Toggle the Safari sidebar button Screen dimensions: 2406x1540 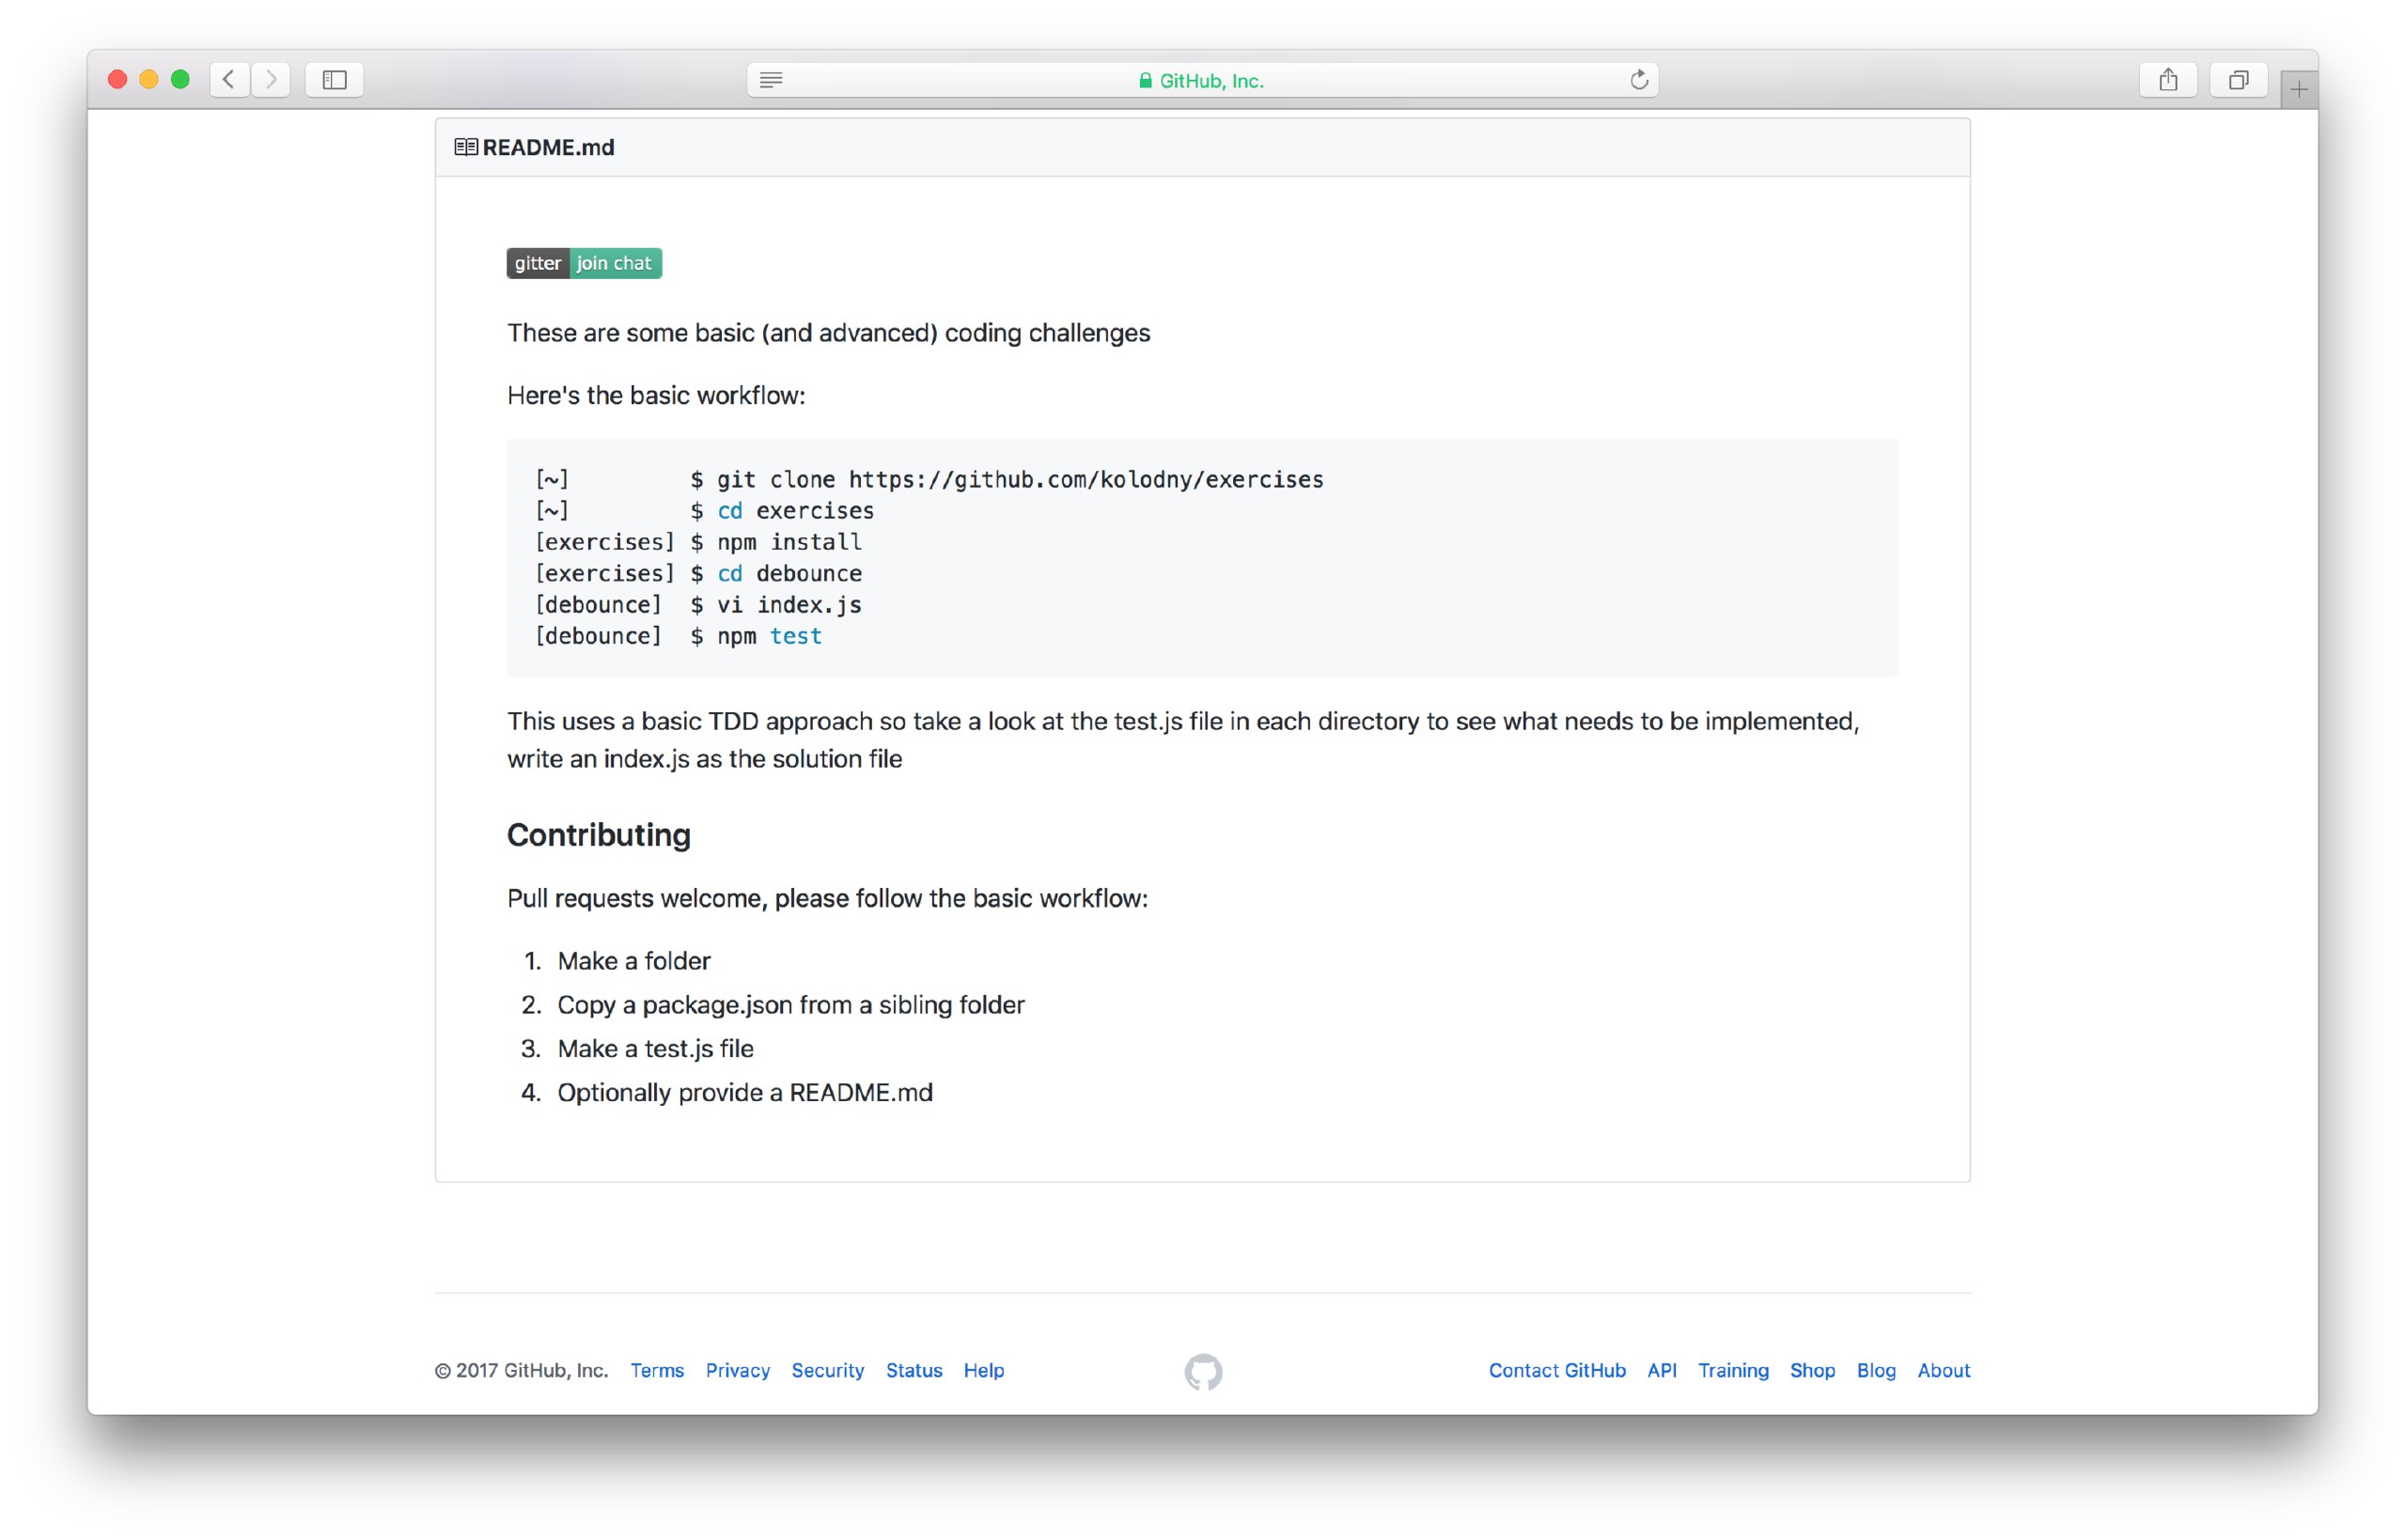(x=334, y=79)
